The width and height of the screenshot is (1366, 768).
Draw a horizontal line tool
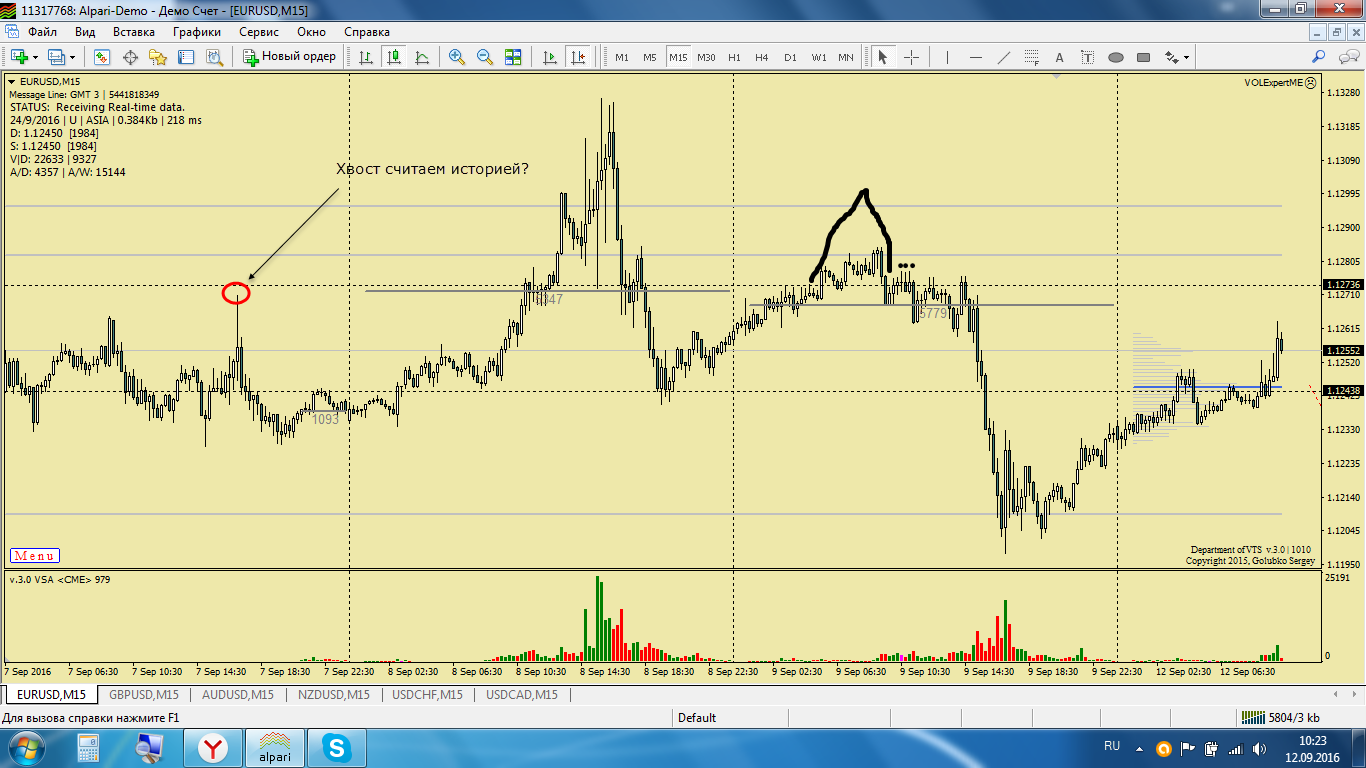(x=975, y=57)
